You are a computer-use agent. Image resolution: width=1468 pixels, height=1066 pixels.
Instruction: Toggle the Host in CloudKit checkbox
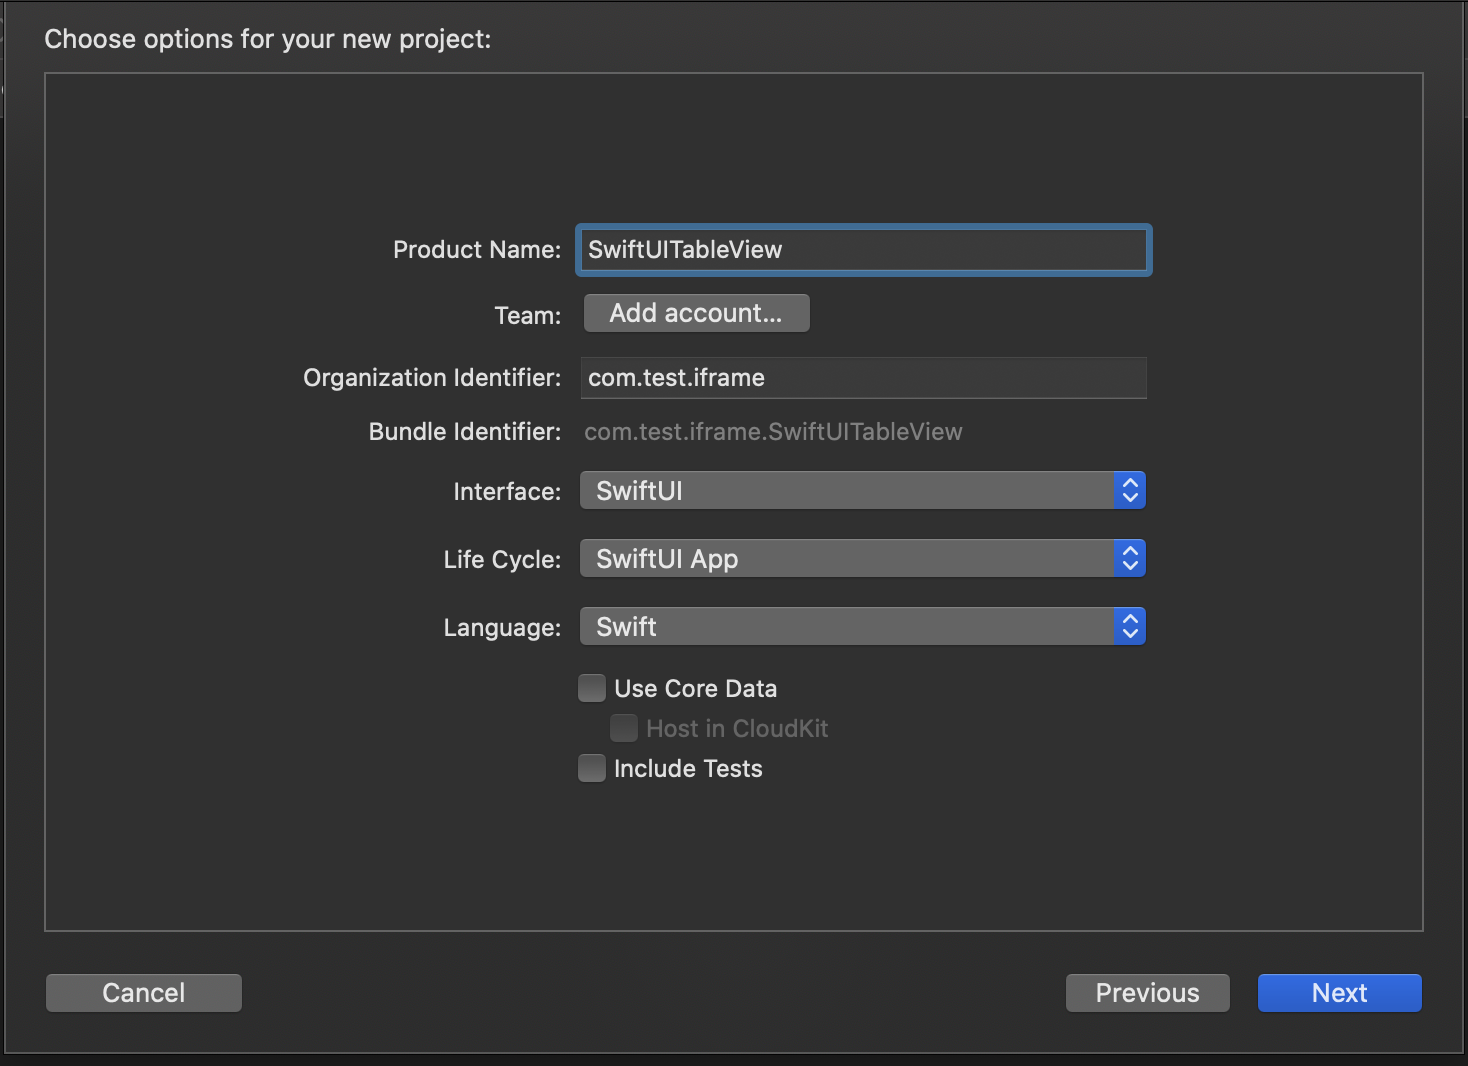[624, 728]
